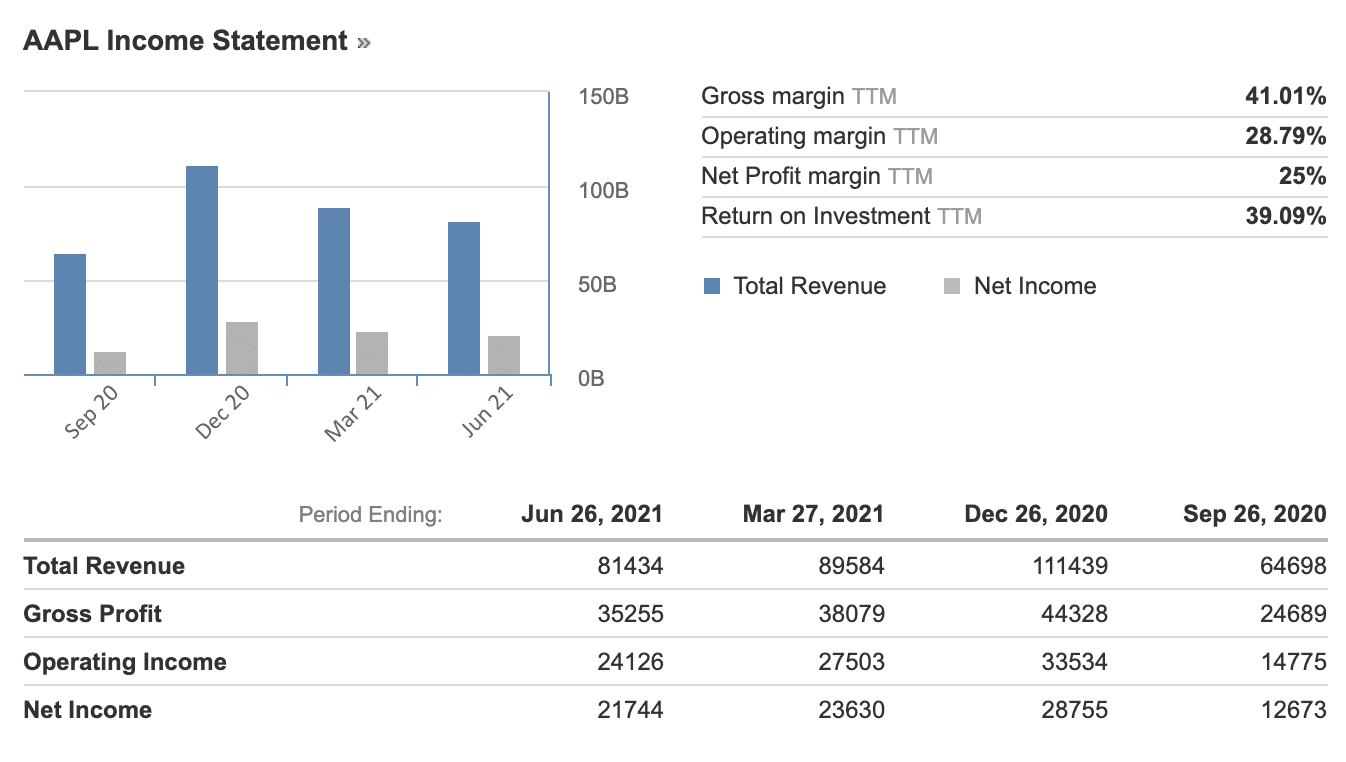Click Net Income value 21744
This screenshot has height=762, width=1346.
(631, 710)
